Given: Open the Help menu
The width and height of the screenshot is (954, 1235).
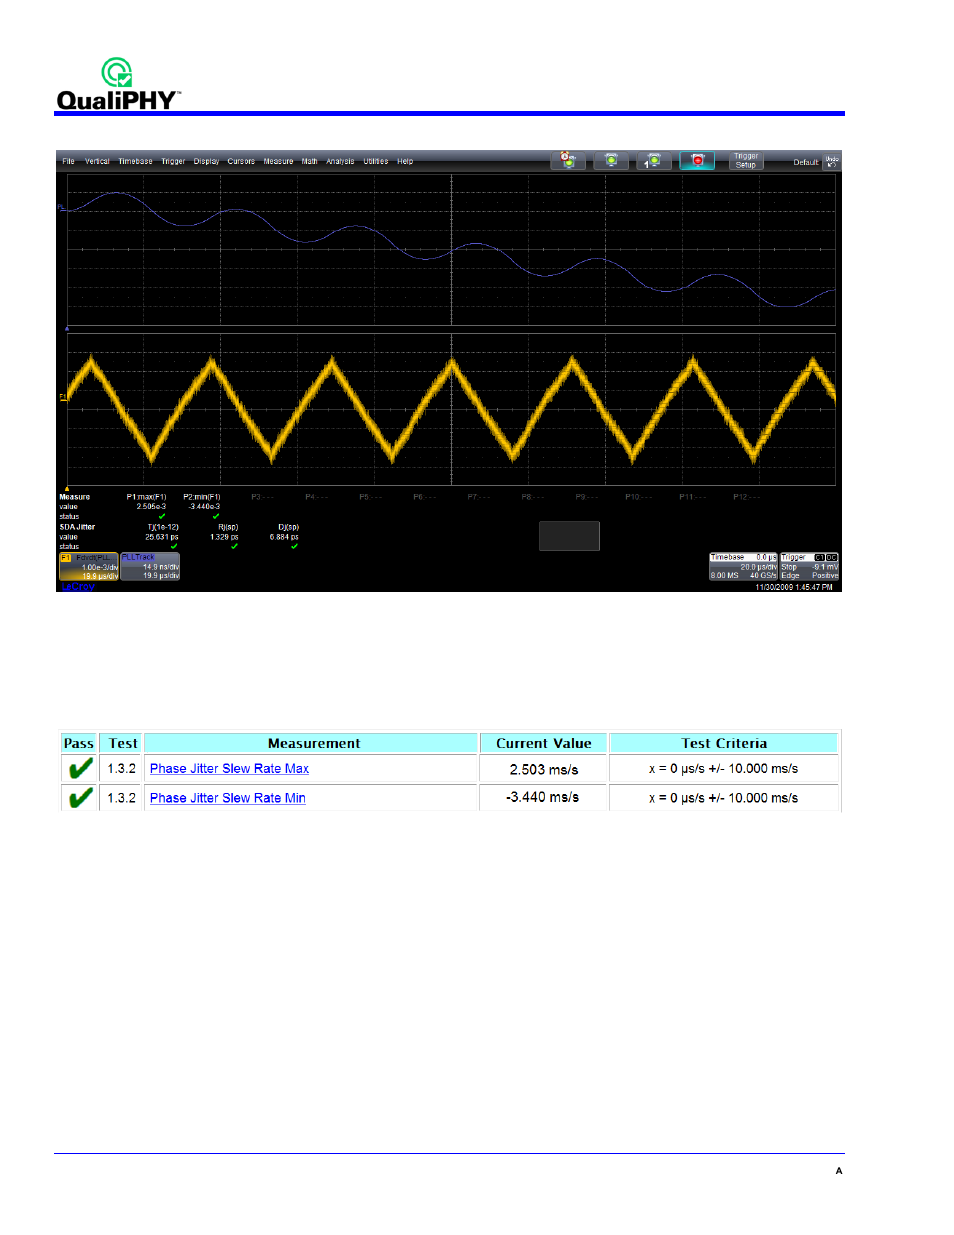Looking at the screenshot, I should pyautogui.click(x=405, y=161).
